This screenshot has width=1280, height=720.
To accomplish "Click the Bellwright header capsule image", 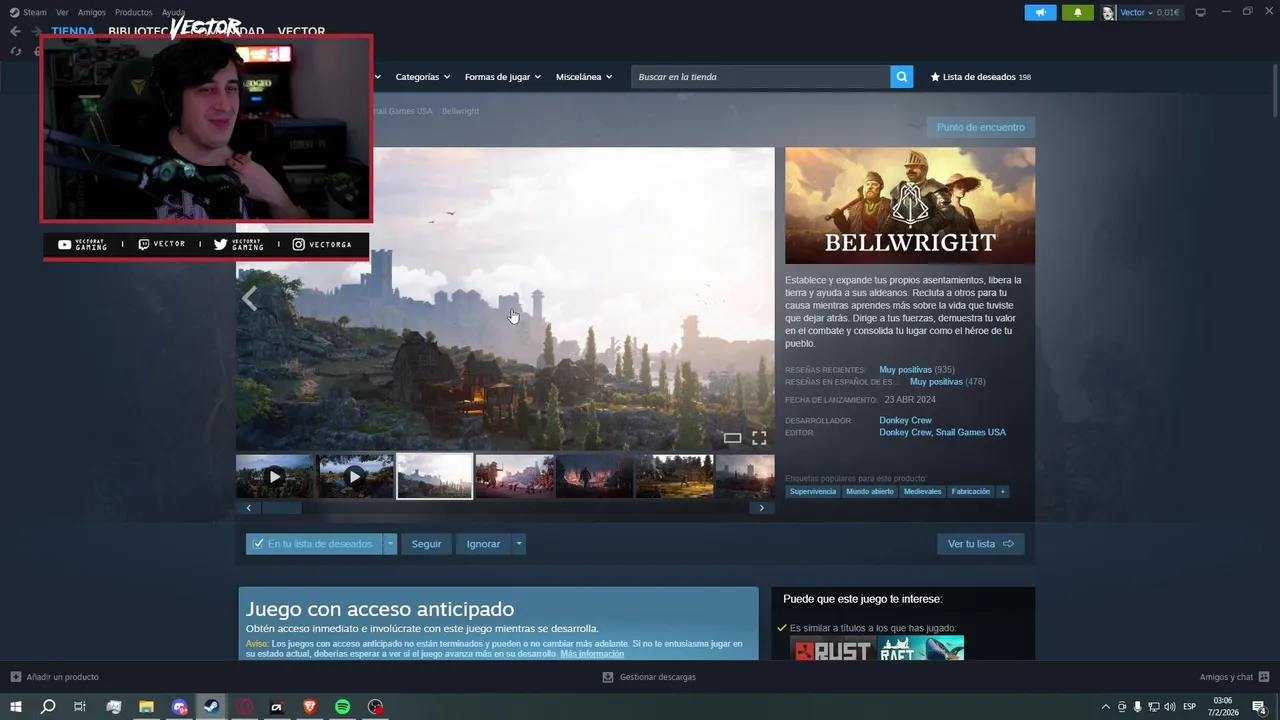I will 910,206.
